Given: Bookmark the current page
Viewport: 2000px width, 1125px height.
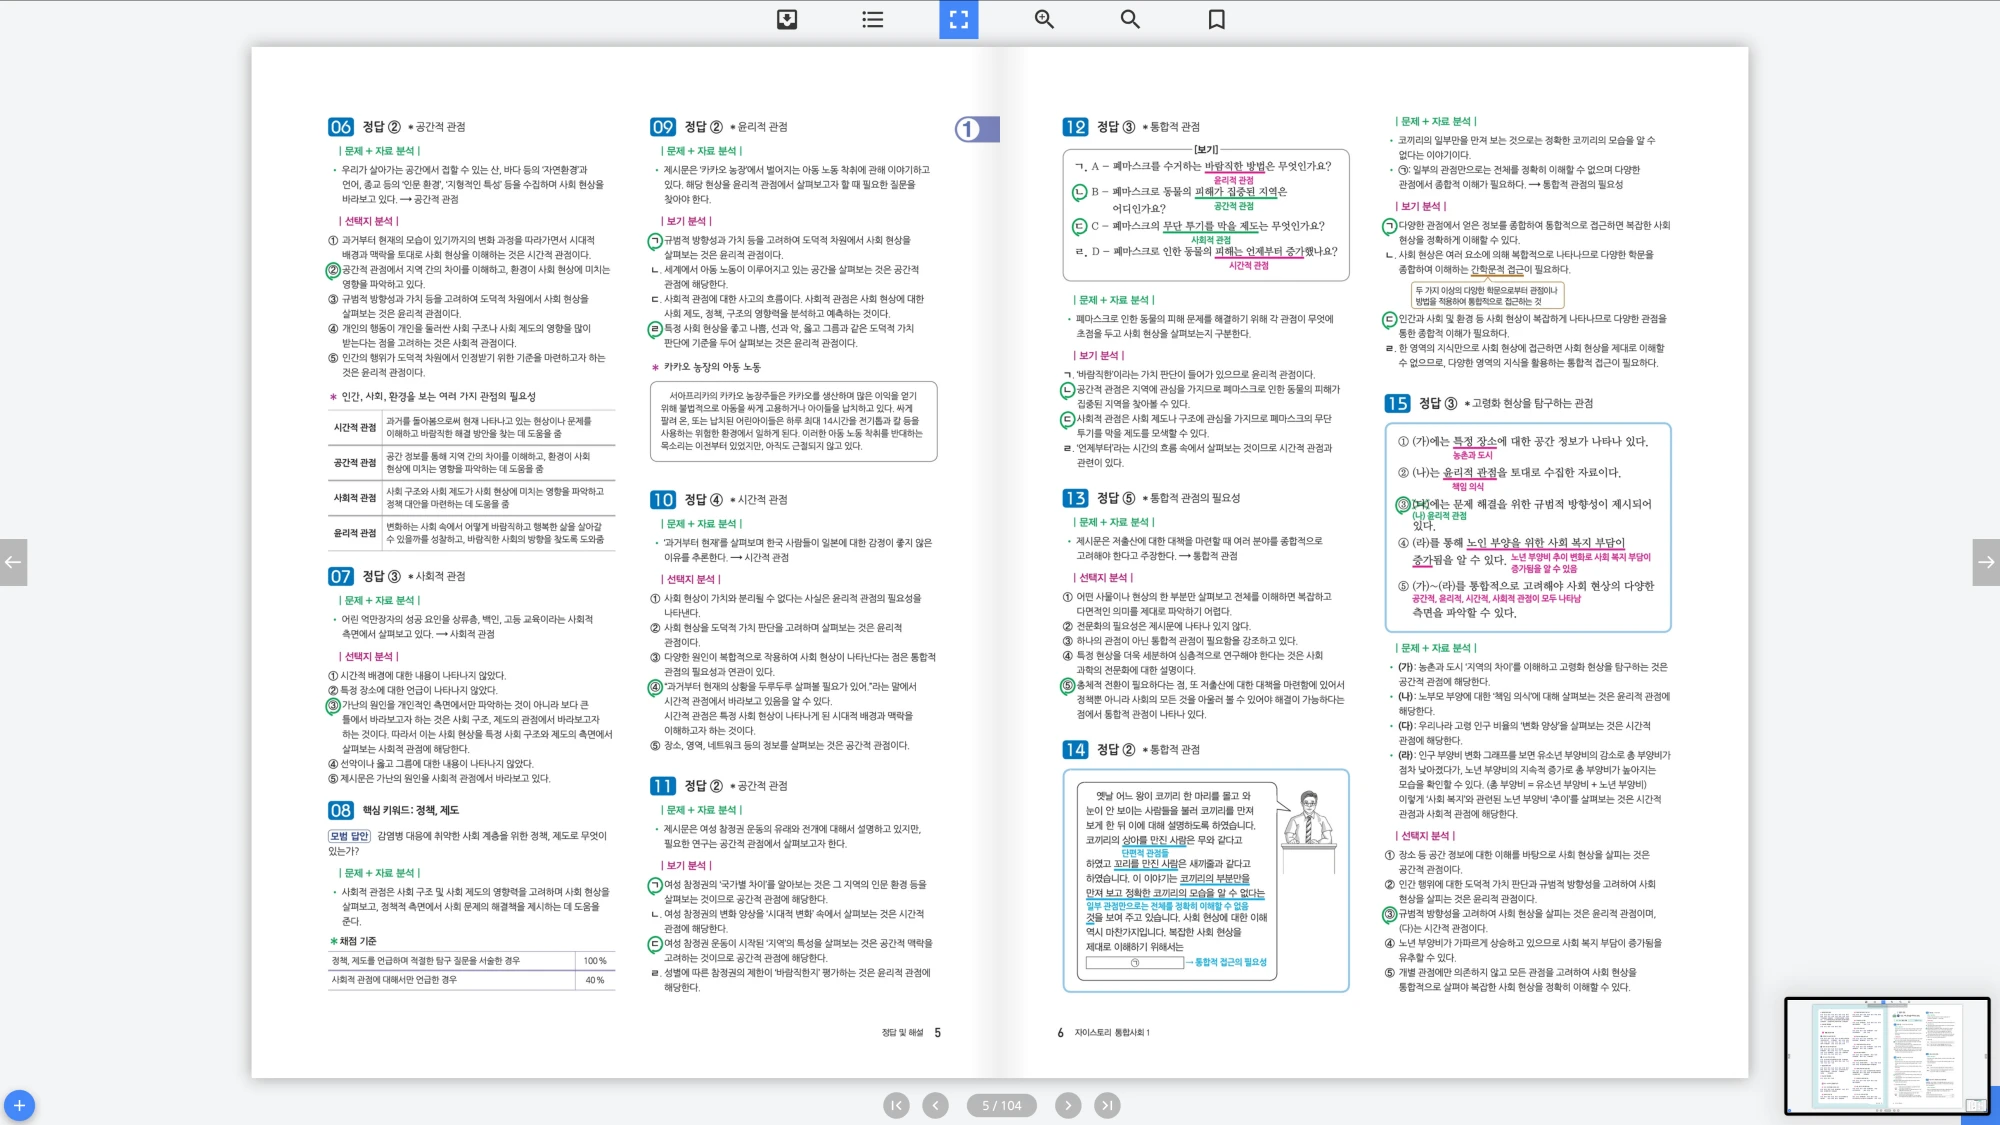Looking at the screenshot, I should [x=1216, y=19].
